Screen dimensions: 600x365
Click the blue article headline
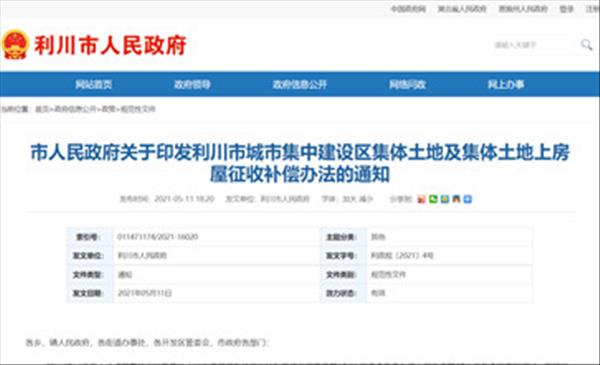point(300,163)
